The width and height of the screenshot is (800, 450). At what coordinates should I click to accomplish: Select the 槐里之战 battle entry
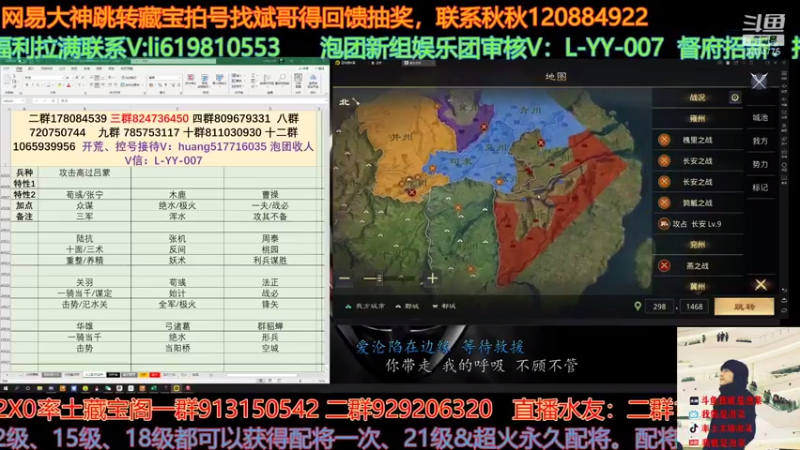[697, 140]
